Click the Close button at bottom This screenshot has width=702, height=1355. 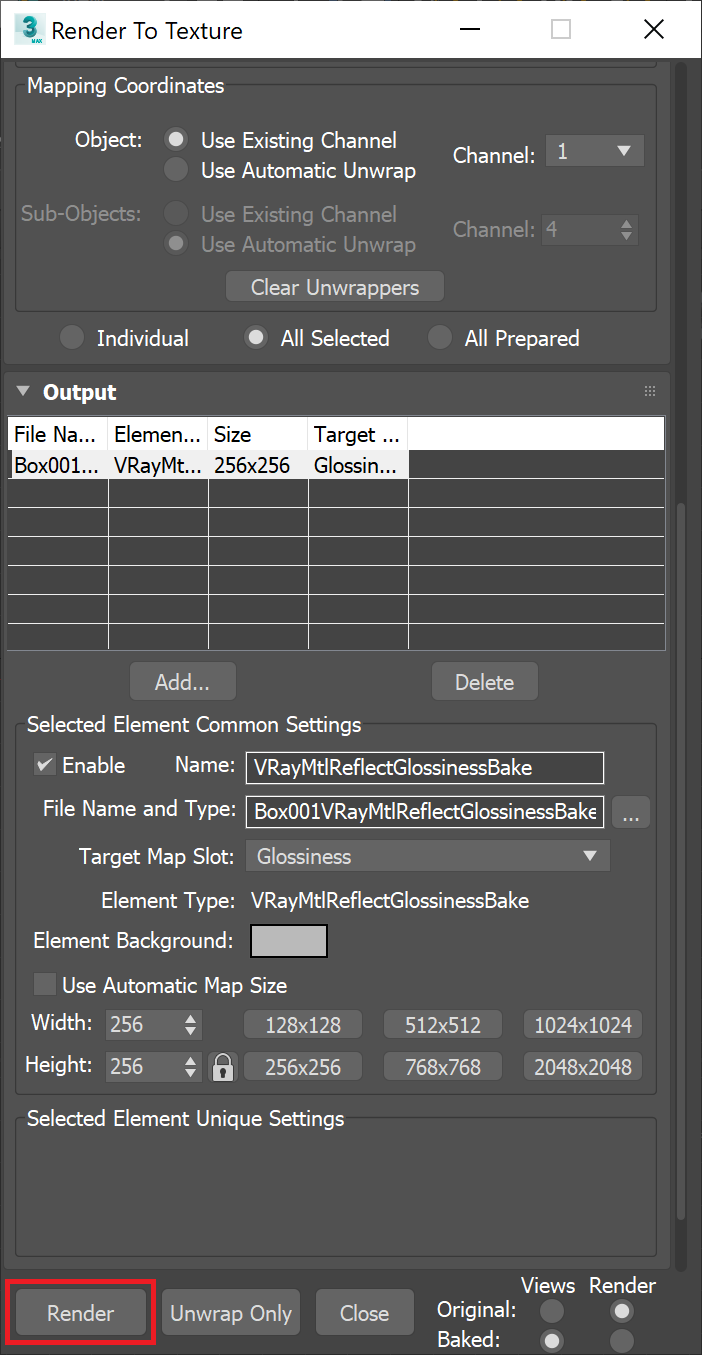(364, 1313)
